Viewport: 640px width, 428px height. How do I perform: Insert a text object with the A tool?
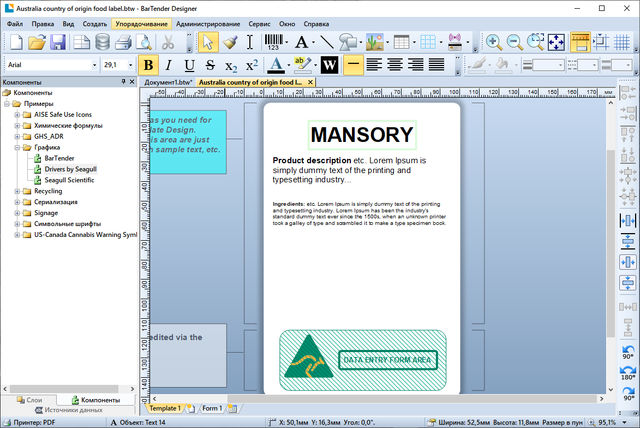301,42
